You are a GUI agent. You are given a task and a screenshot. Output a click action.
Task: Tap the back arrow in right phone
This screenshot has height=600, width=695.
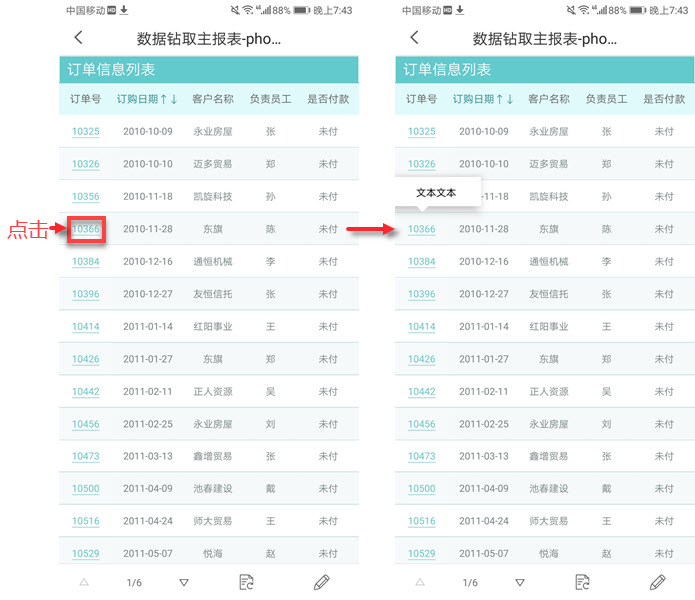click(x=414, y=38)
